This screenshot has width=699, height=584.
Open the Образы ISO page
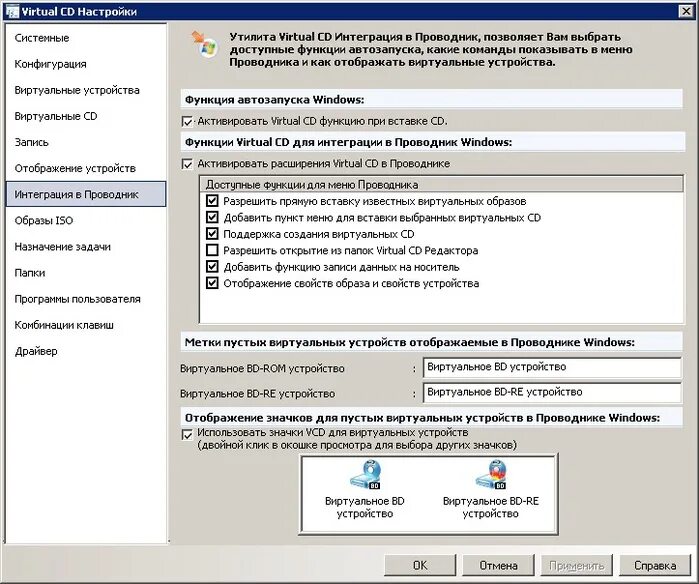tap(86, 221)
